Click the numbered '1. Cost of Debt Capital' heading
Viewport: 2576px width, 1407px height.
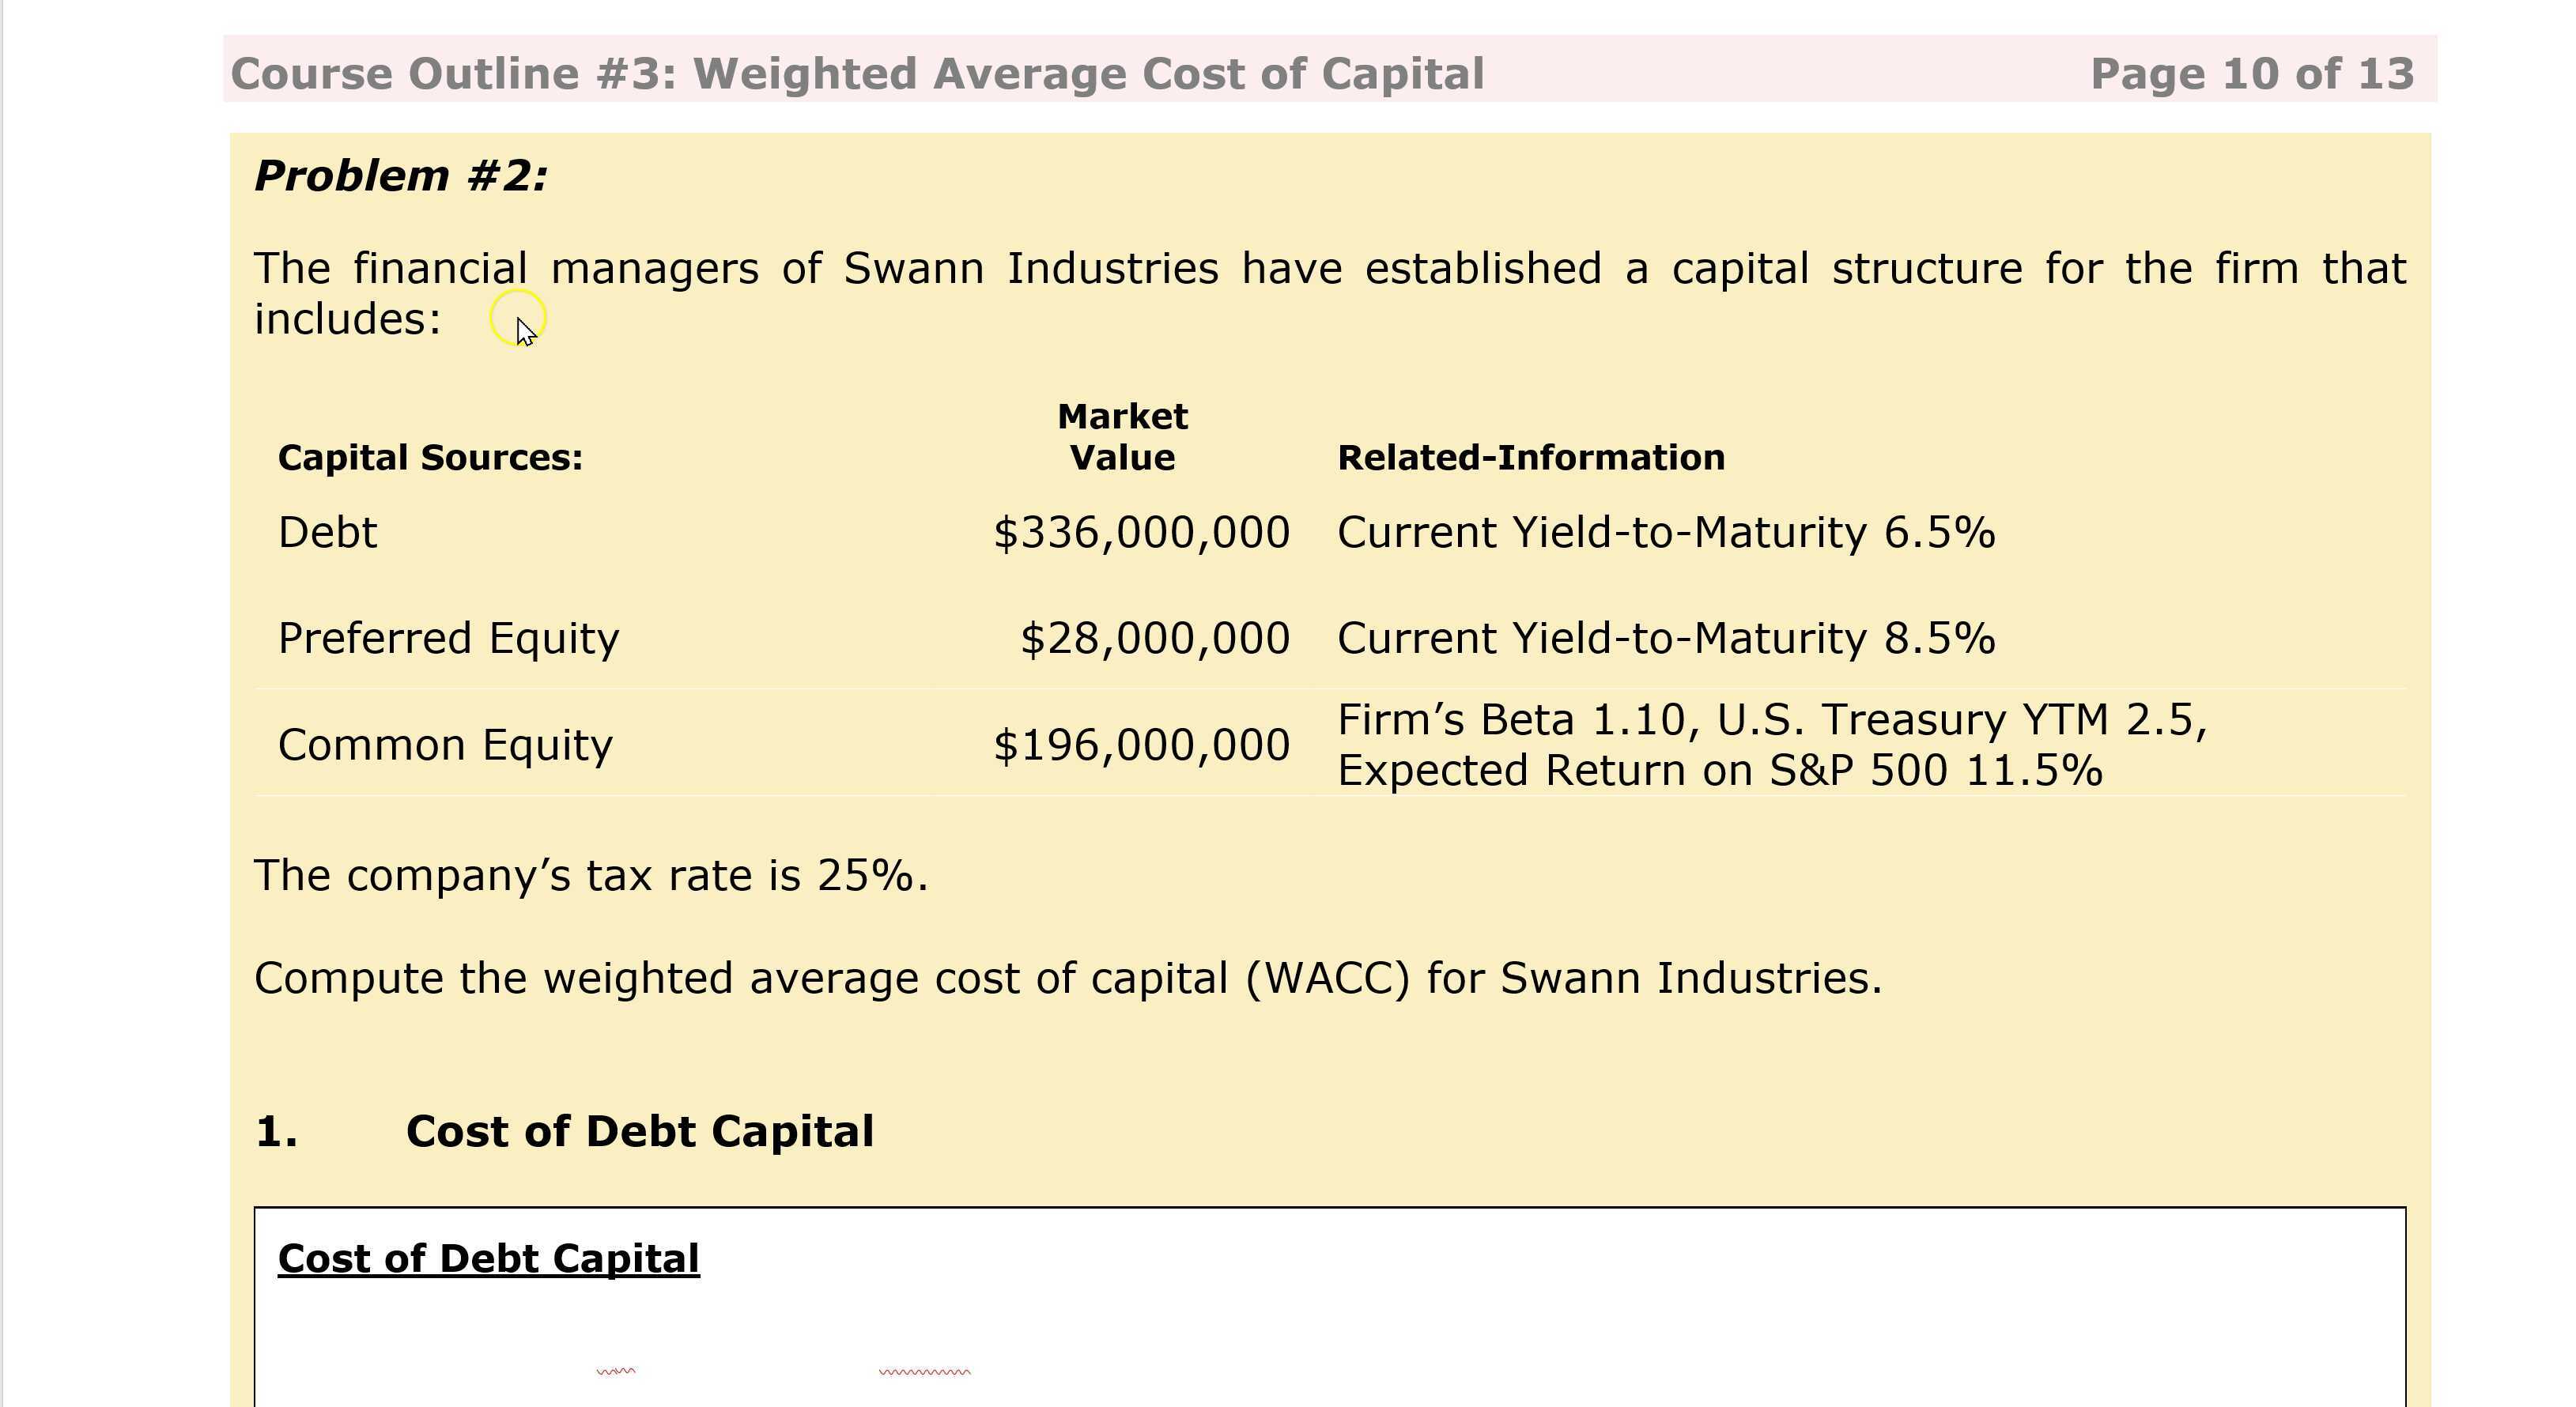[x=639, y=1132]
